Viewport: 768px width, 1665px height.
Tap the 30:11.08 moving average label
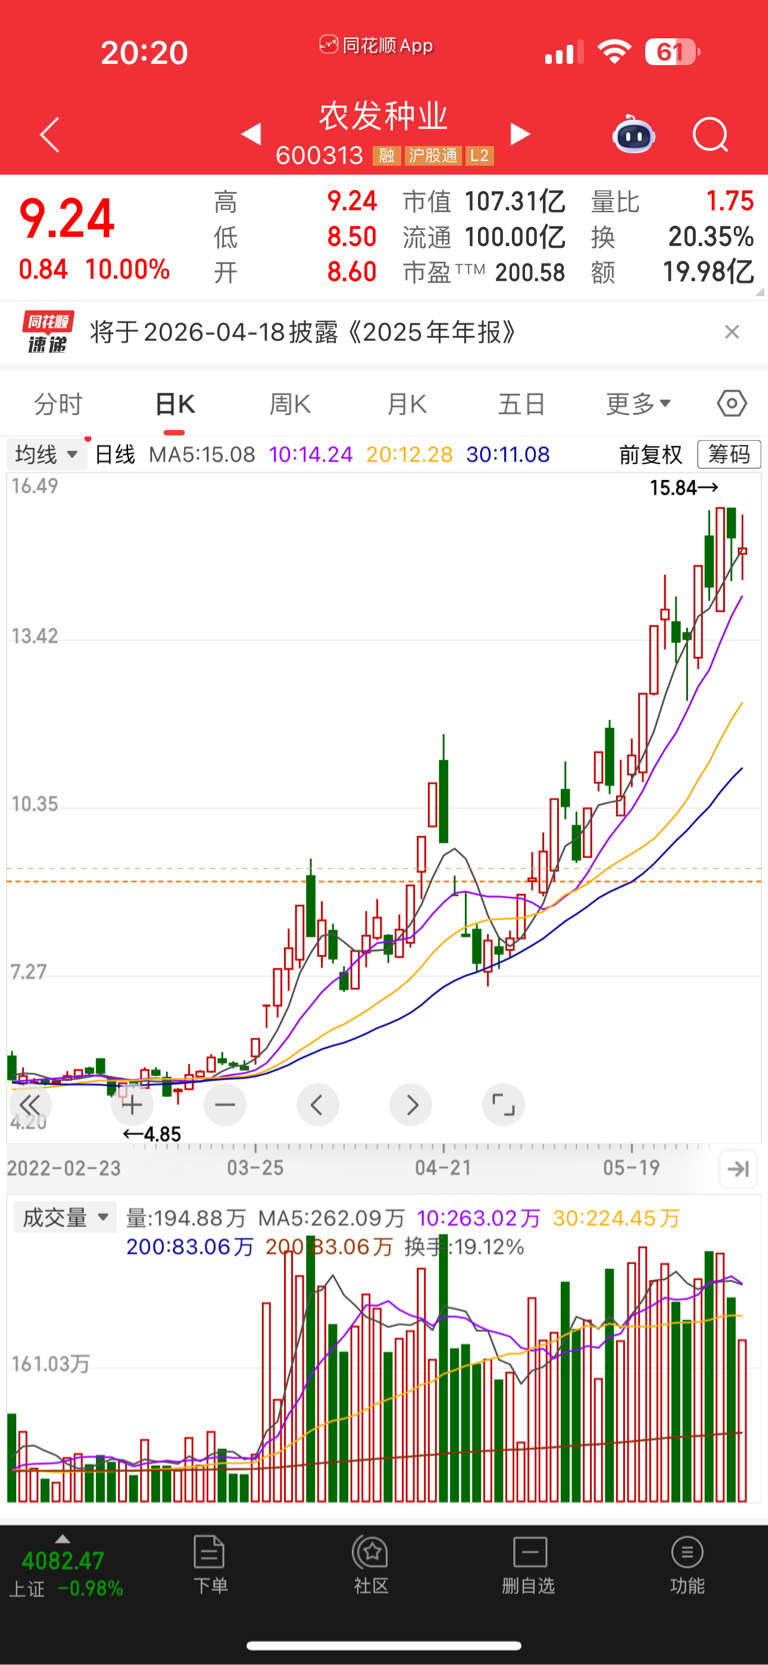(x=508, y=454)
